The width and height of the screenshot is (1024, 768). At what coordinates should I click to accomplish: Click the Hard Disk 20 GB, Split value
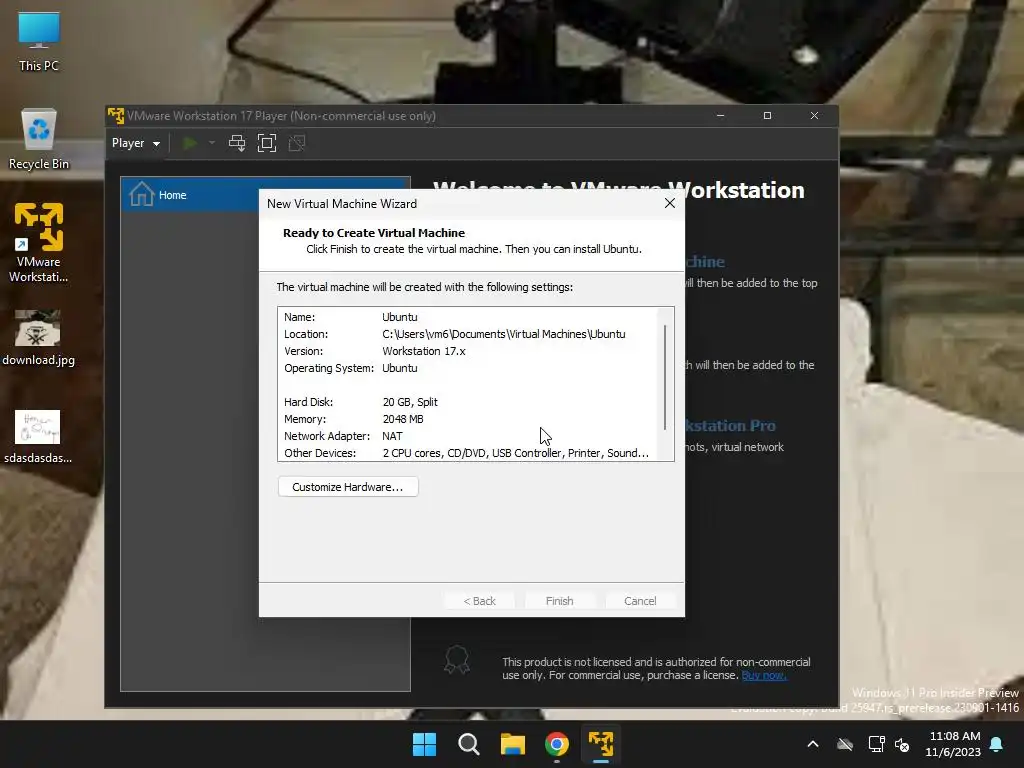(410, 402)
